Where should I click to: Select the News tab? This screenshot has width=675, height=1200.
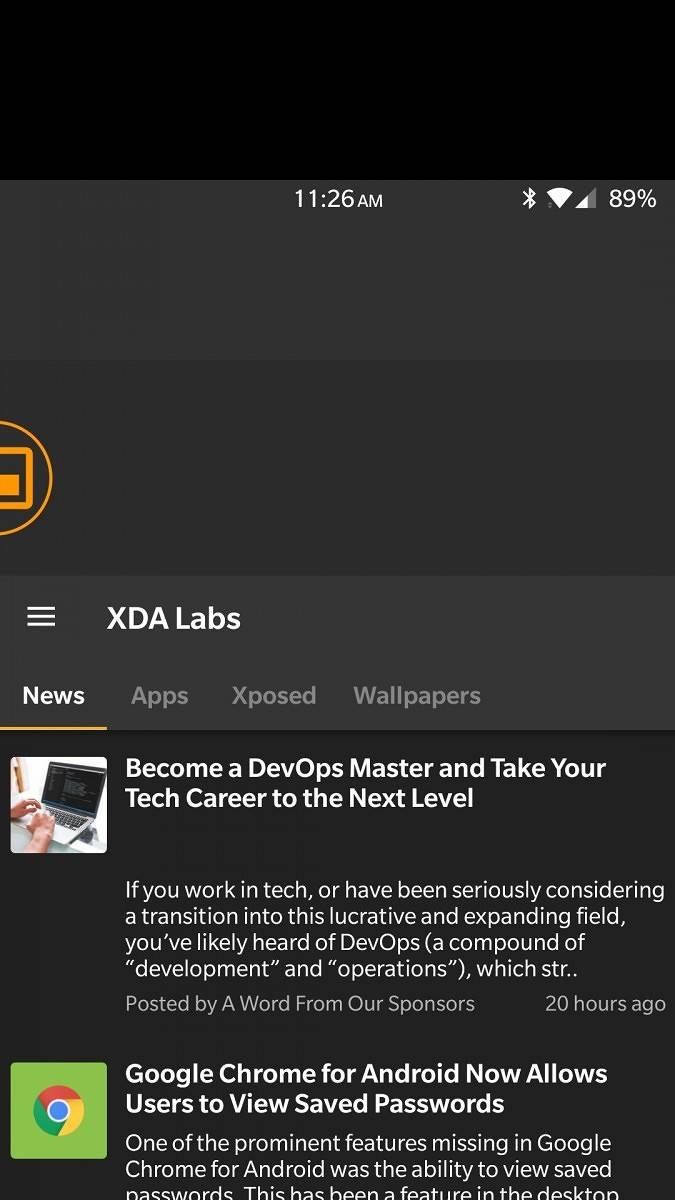tap(54, 695)
